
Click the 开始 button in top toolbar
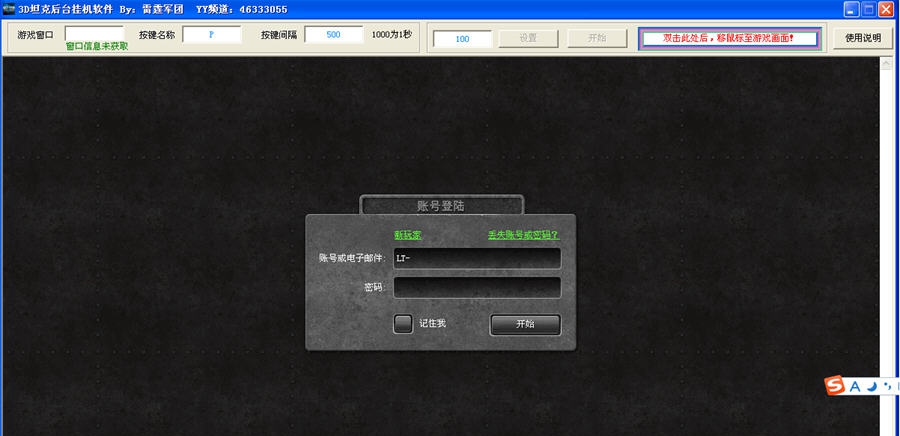click(597, 38)
